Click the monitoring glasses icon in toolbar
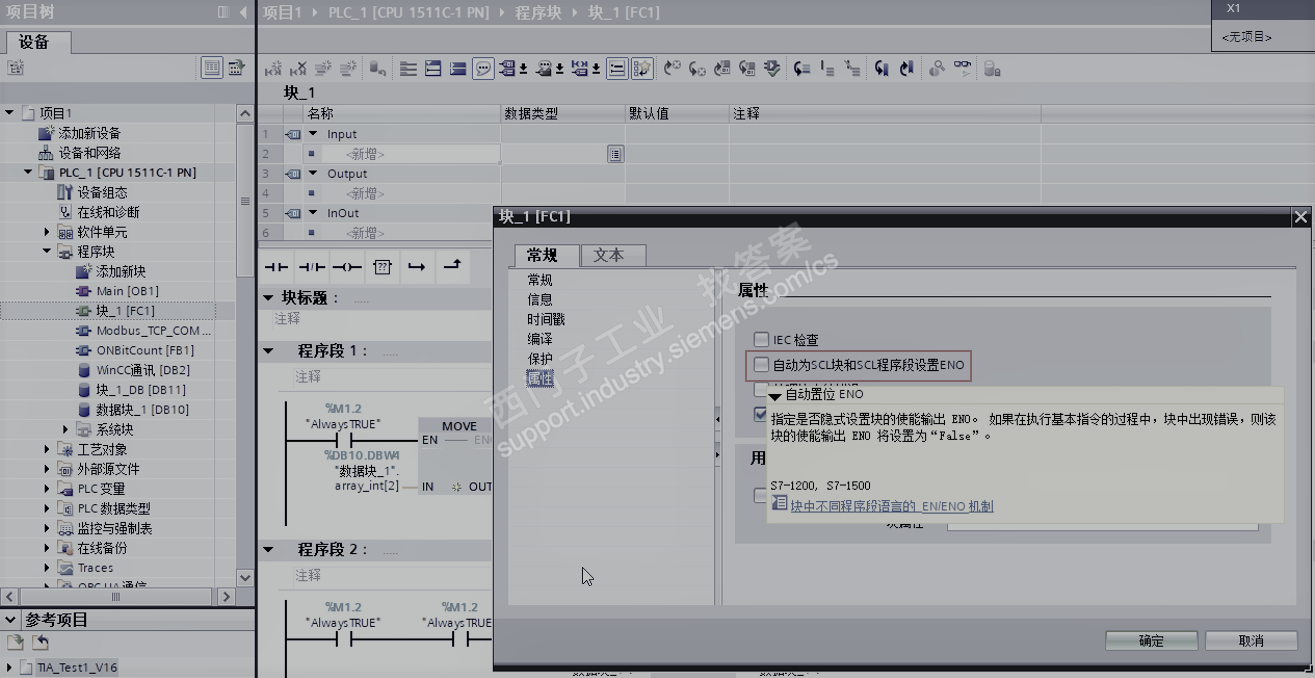1315x678 pixels. point(962,69)
